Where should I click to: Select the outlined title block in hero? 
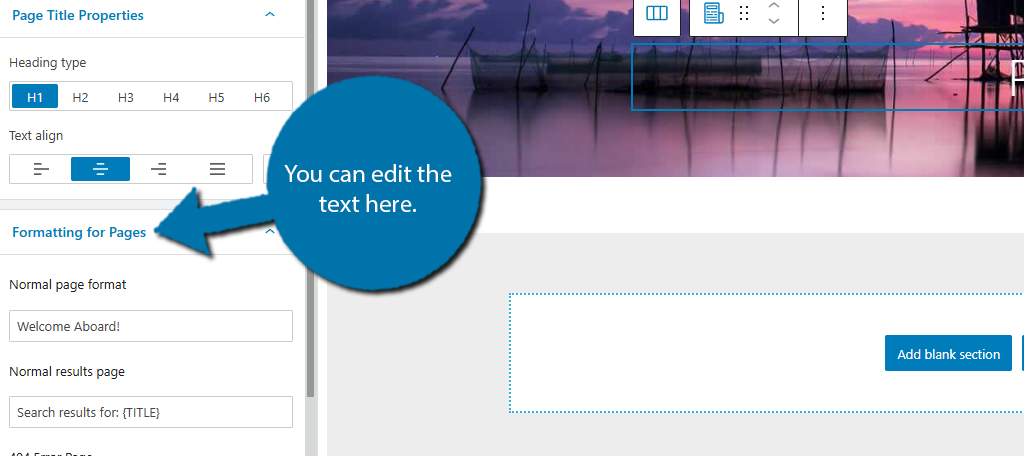pyautogui.click(x=827, y=77)
